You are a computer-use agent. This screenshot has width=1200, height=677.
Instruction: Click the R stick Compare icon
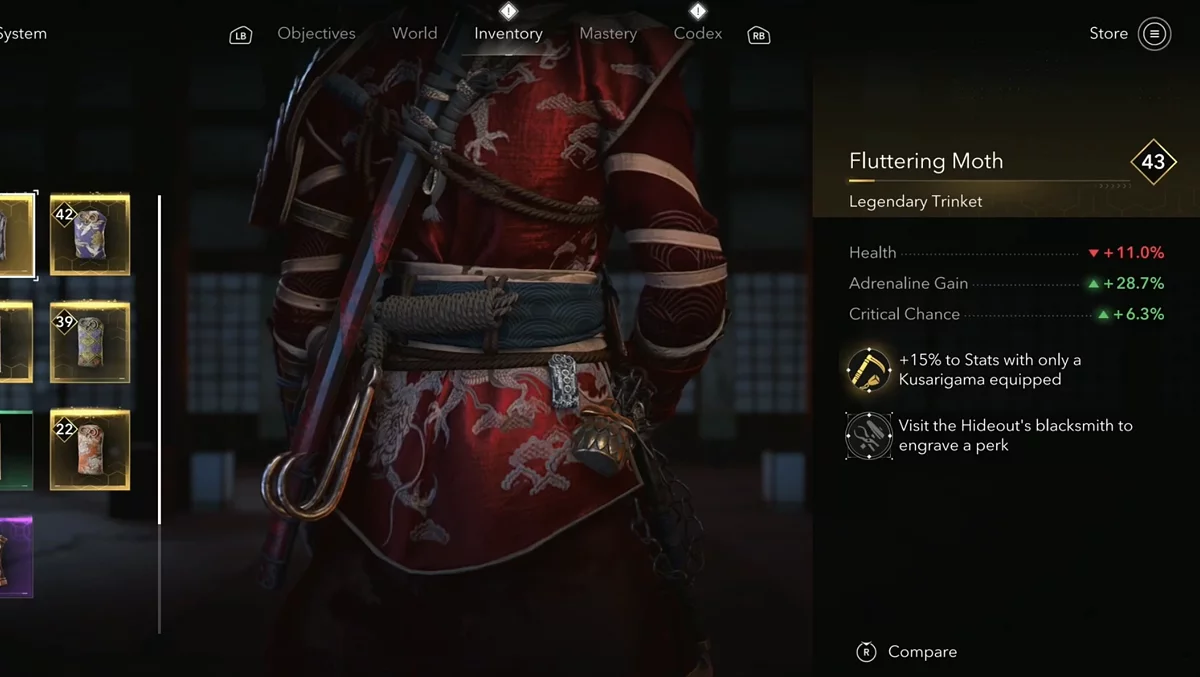coord(867,652)
